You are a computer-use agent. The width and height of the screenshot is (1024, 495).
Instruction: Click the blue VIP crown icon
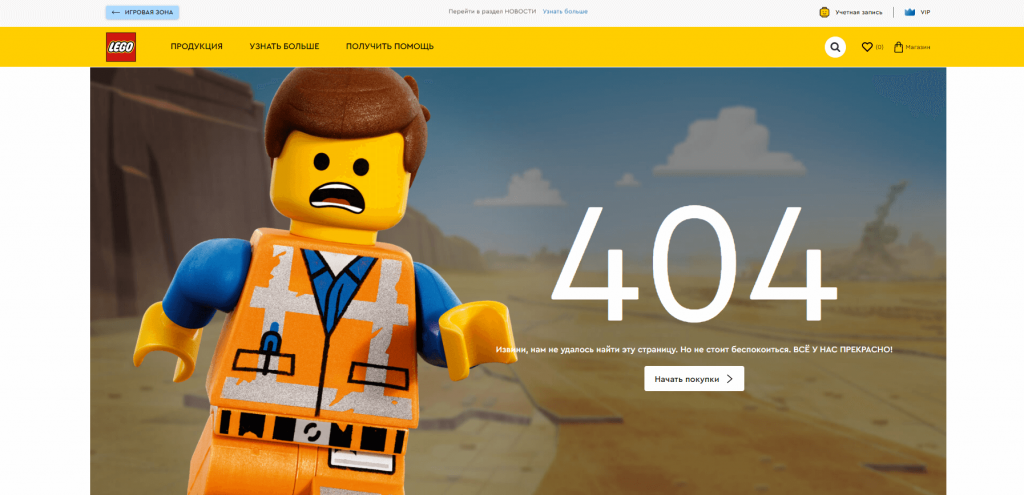click(x=910, y=12)
